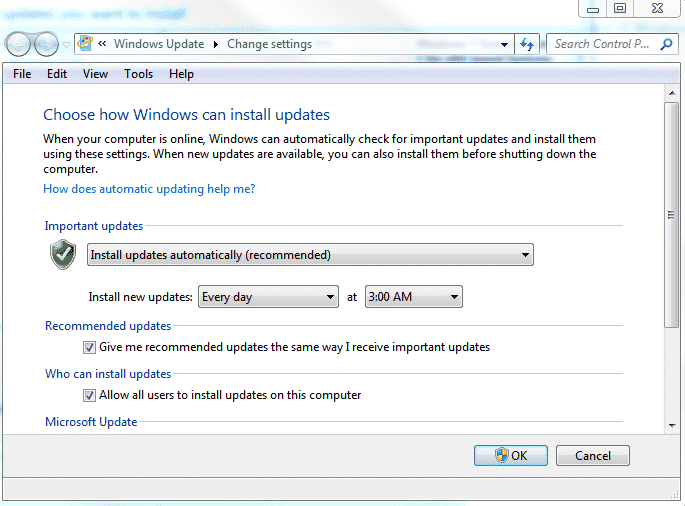Open the Every day schedule dropdown
685x506 pixels.
[268, 297]
